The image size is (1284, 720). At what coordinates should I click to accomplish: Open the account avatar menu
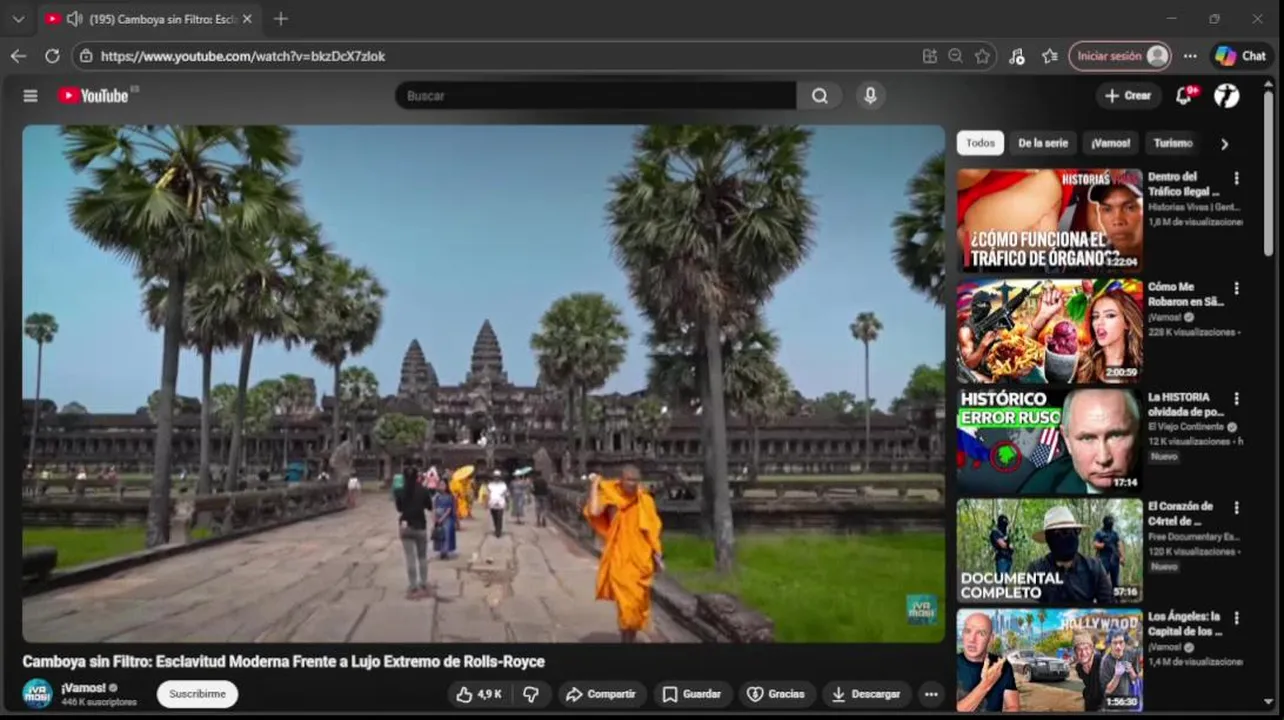pyautogui.click(x=1227, y=96)
